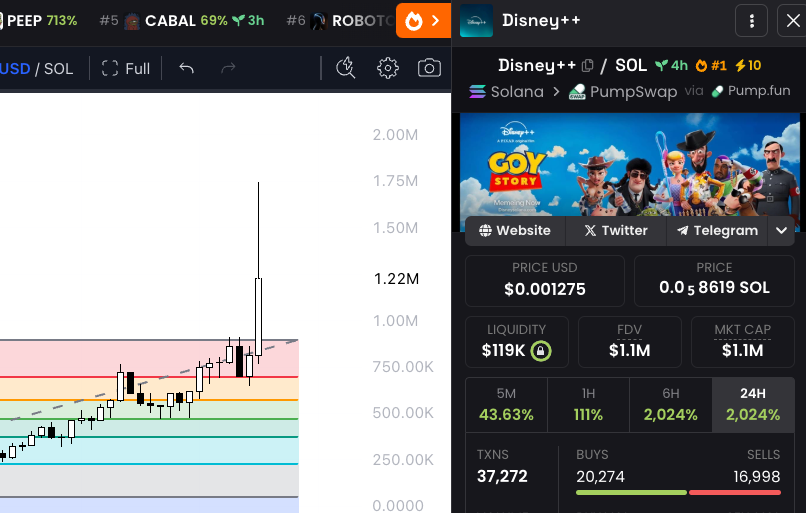Open the CABAL trending token

(x=181, y=21)
